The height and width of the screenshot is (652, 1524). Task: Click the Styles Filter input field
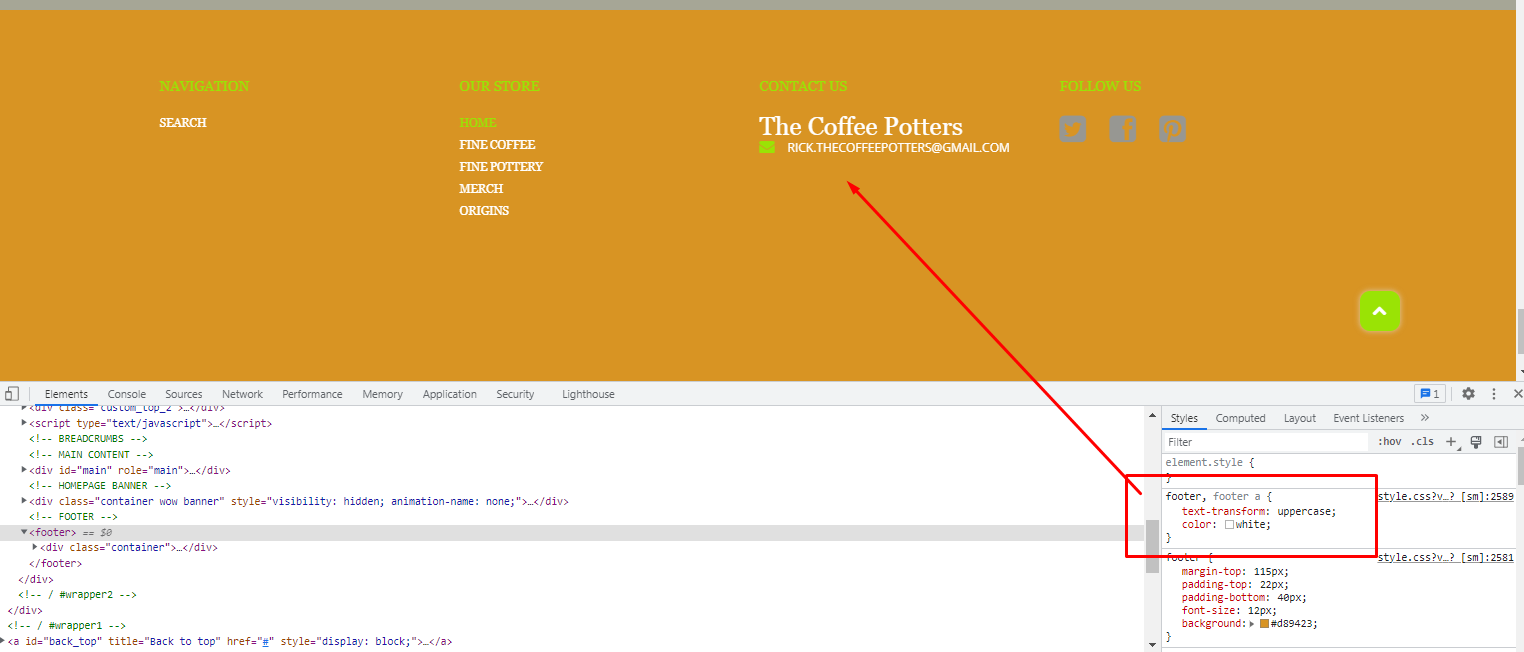(1266, 442)
